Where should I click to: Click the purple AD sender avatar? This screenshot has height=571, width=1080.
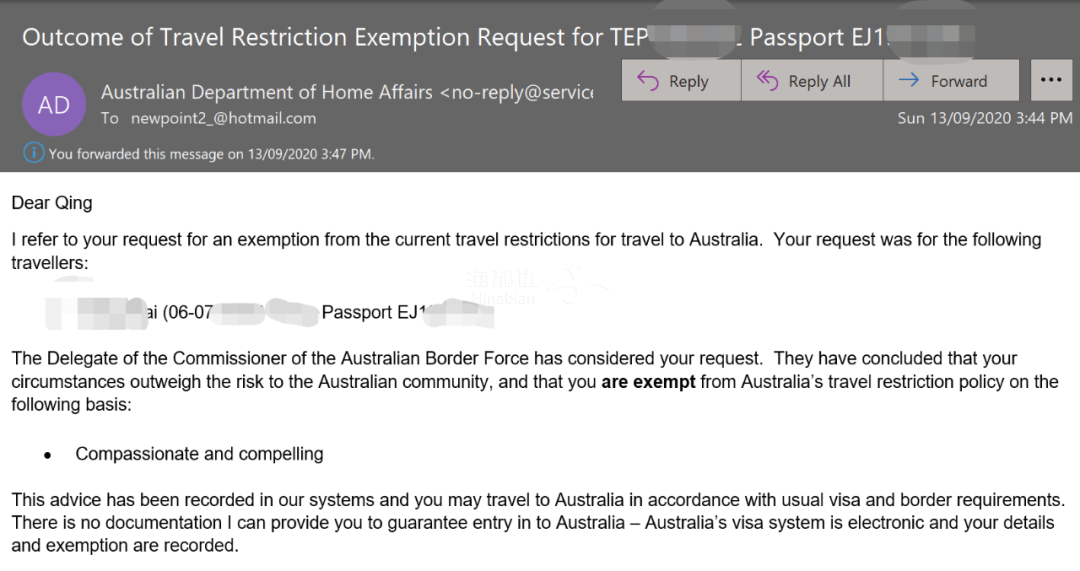(x=54, y=104)
